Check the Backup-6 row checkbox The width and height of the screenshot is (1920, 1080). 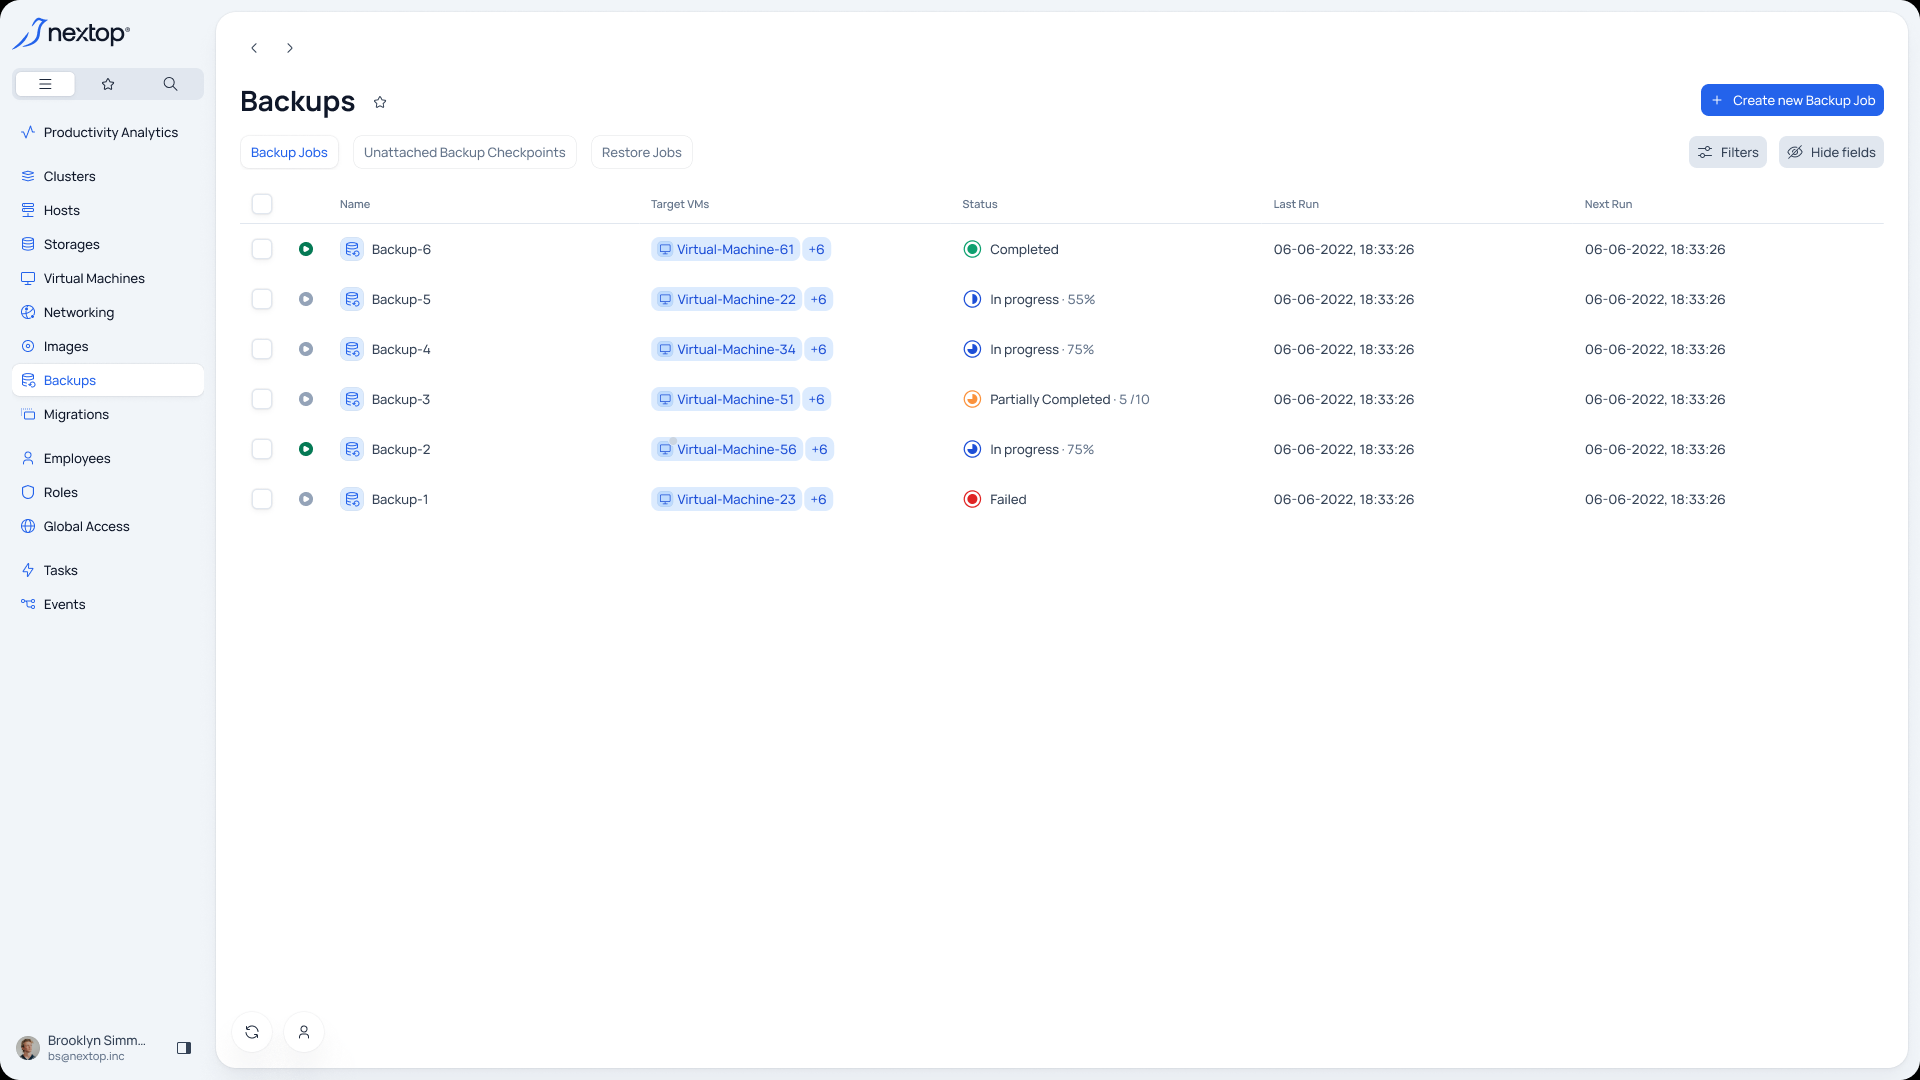(262, 249)
